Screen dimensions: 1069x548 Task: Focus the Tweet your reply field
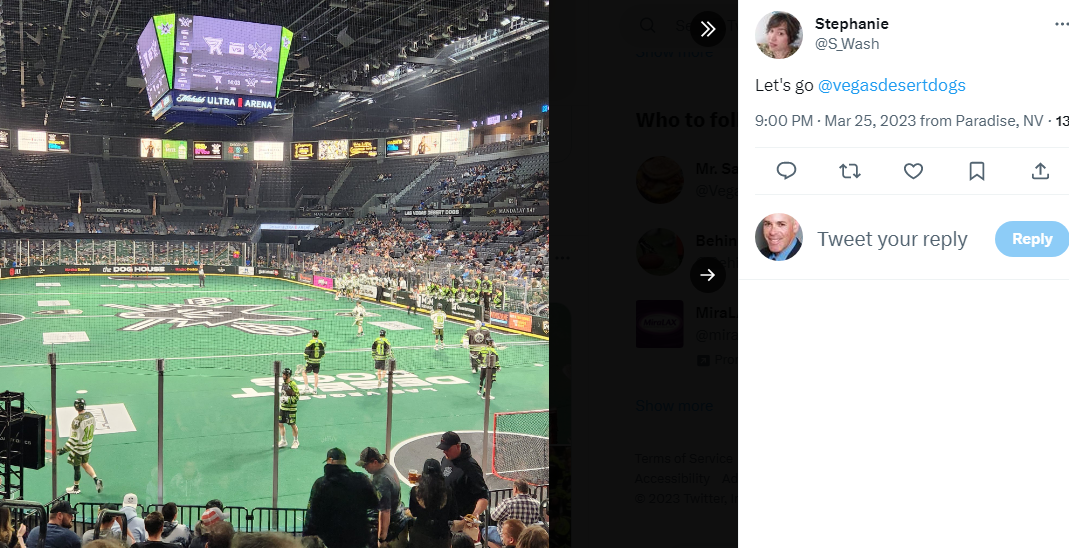(x=892, y=239)
